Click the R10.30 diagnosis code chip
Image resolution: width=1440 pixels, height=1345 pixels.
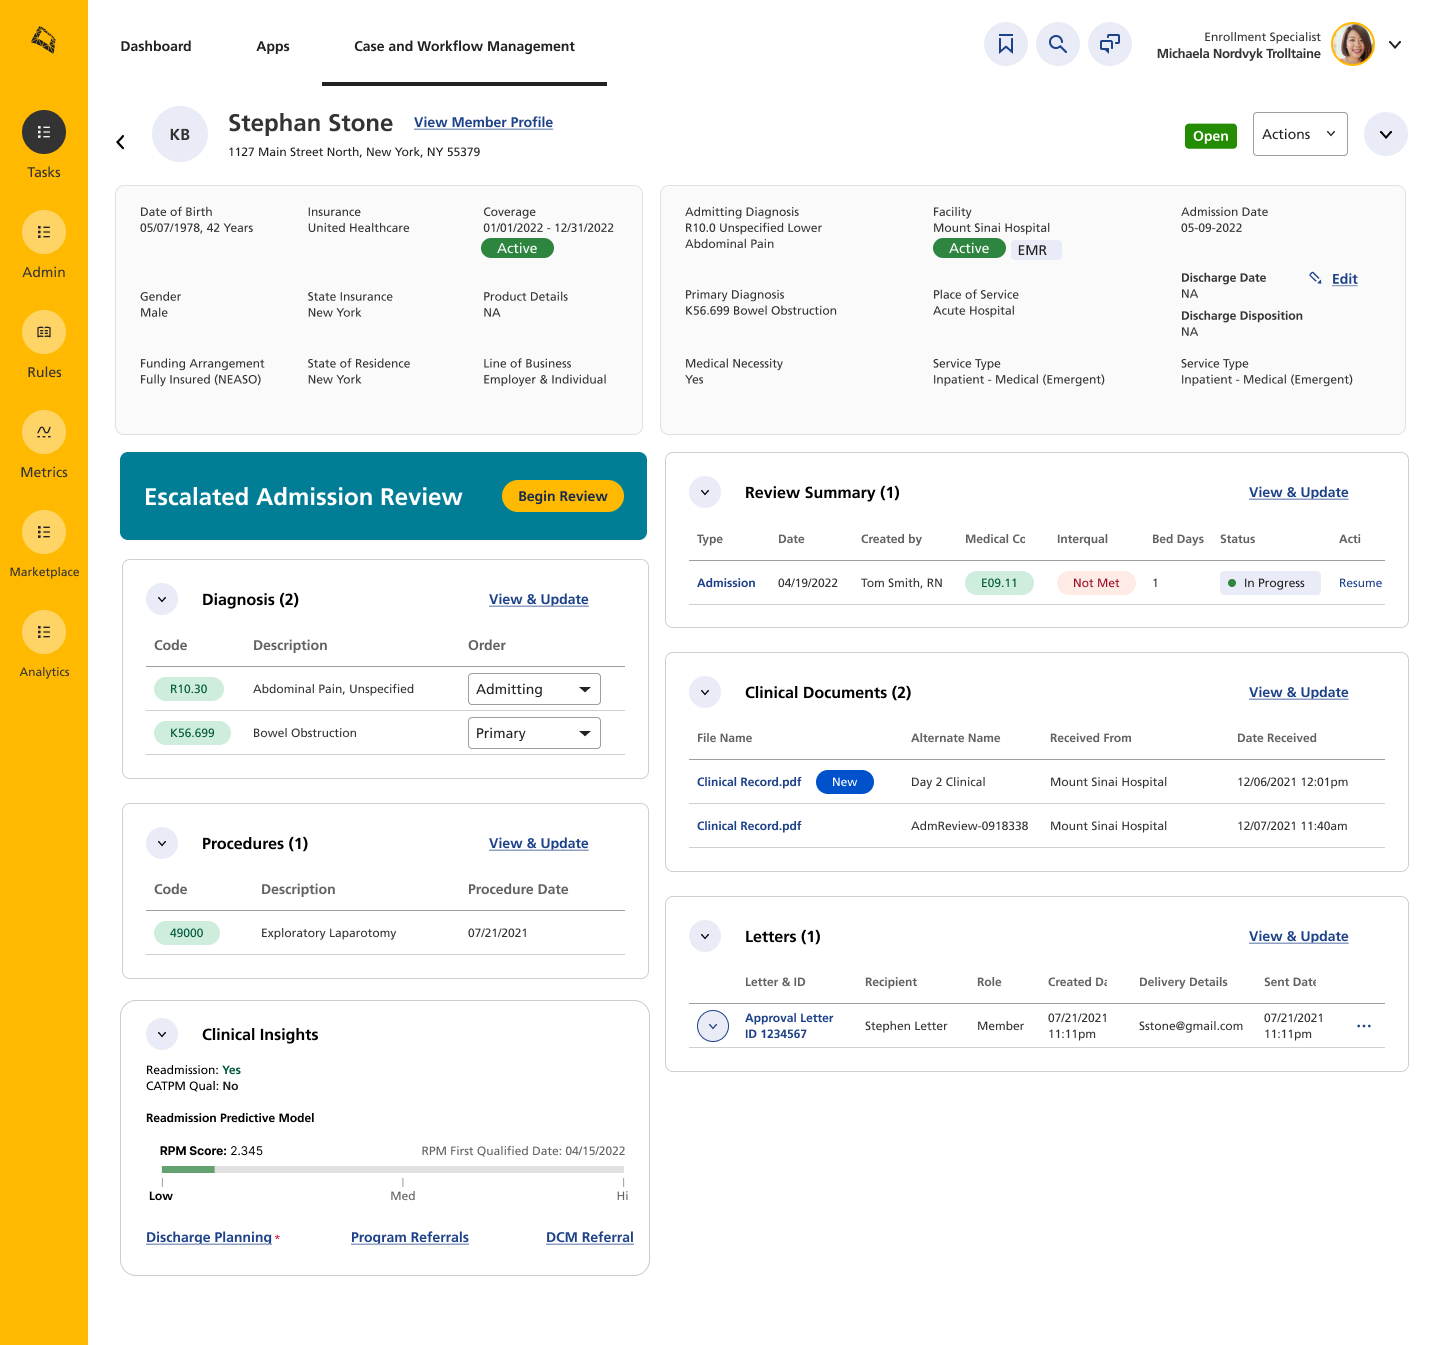[189, 689]
